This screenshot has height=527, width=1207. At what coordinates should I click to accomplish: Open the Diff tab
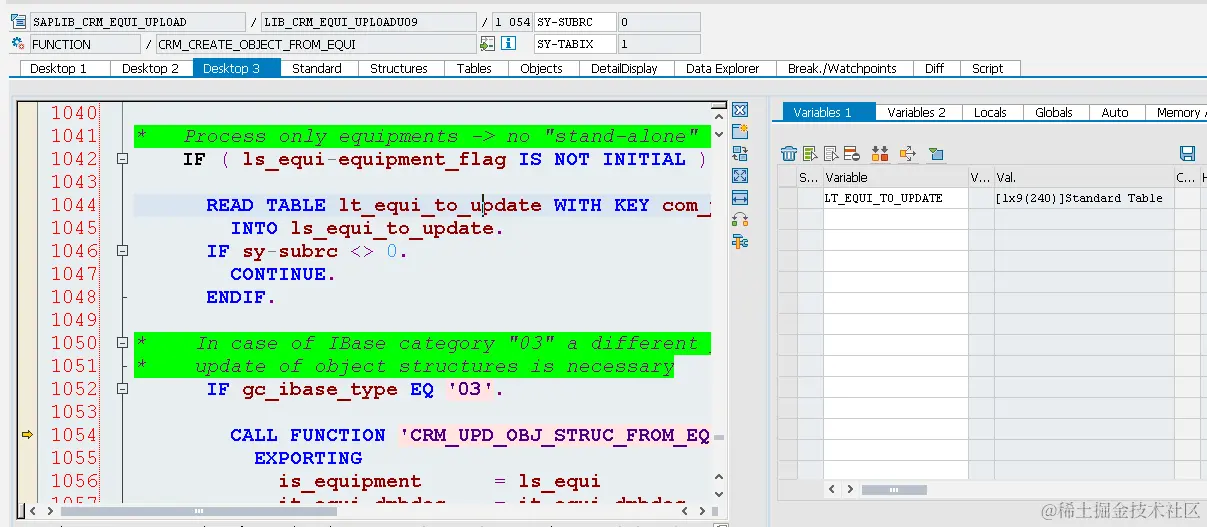click(x=934, y=68)
